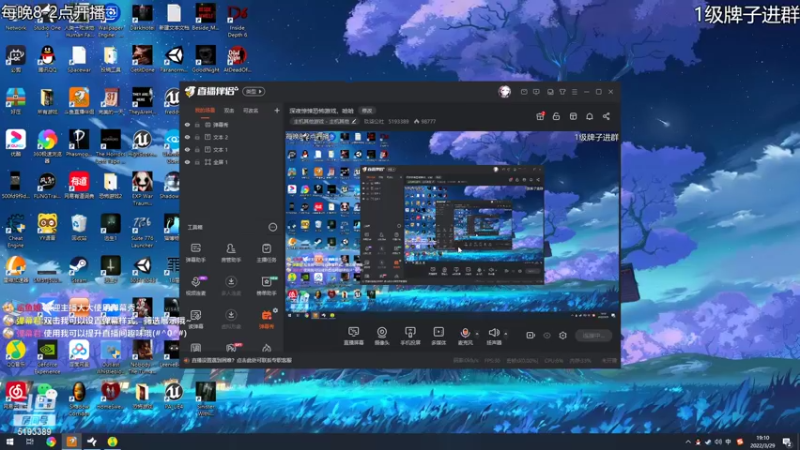Lock the 文本 2 source layer
This screenshot has width=800, height=450.
[197, 137]
